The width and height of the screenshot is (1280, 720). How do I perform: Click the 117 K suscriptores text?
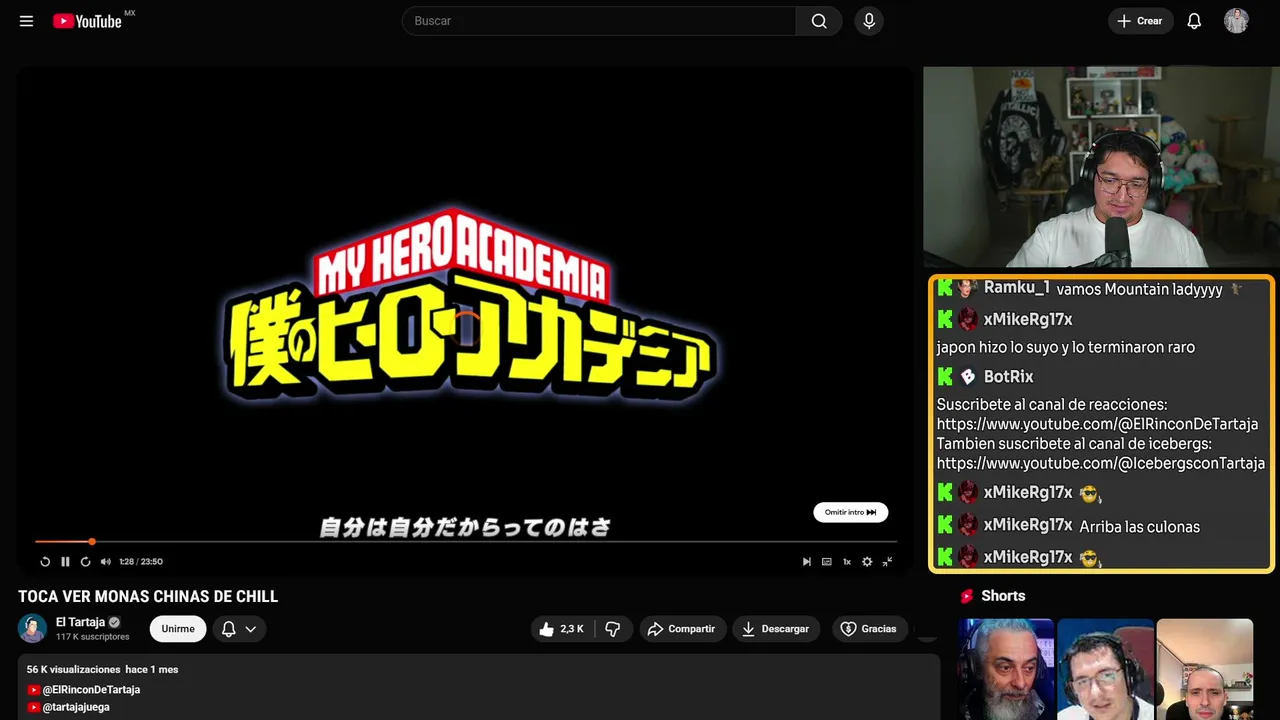tap(93, 637)
